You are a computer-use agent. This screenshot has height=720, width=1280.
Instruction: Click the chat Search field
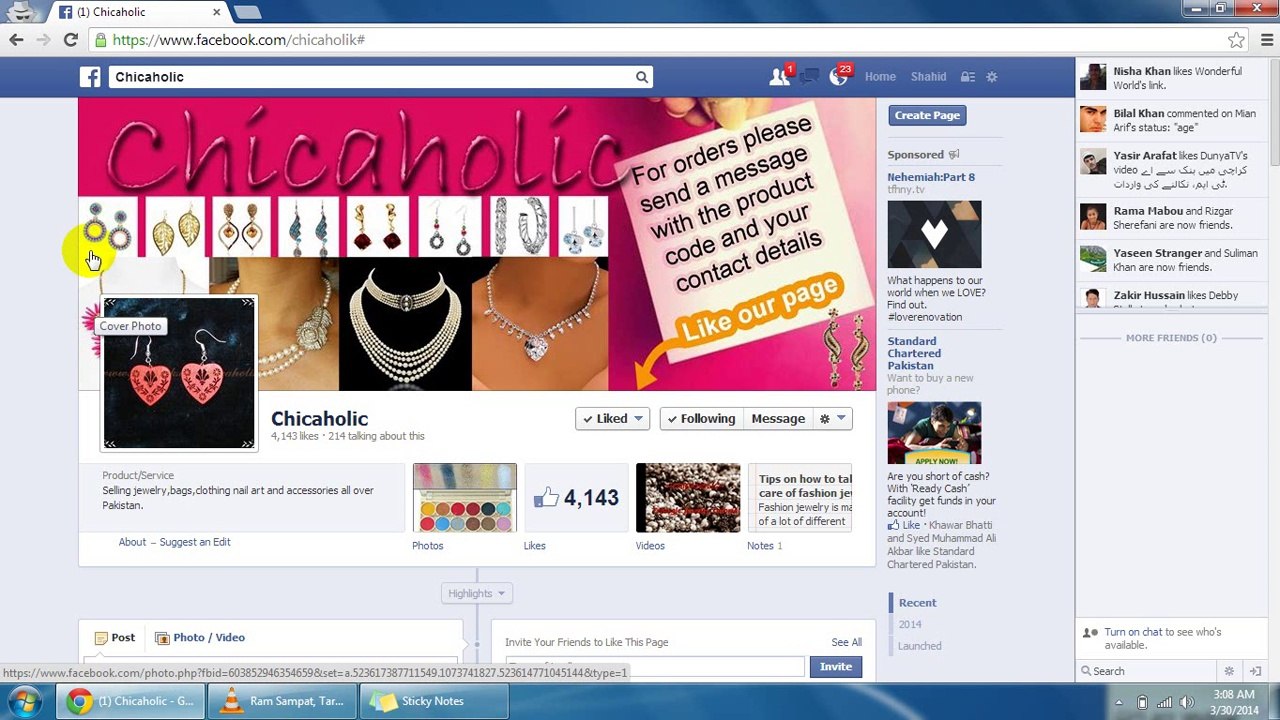(x=1150, y=671)
